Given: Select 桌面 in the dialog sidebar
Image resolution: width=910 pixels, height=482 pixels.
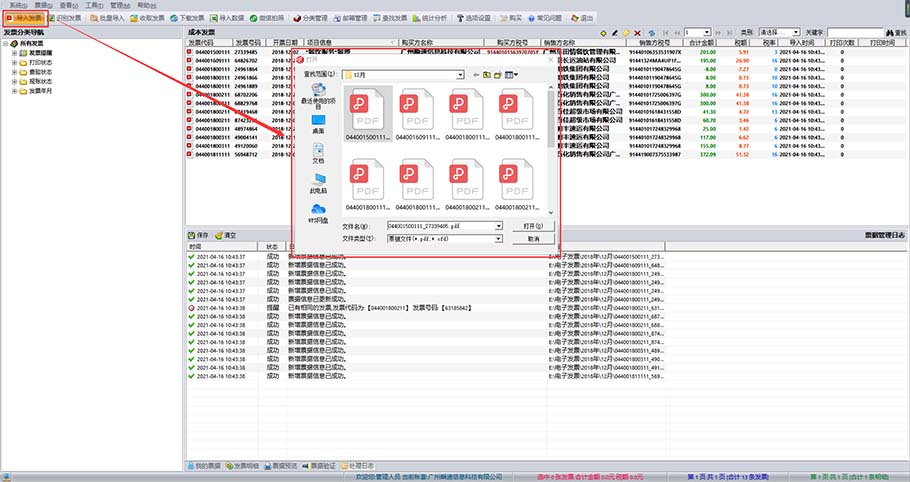Looking at the screenshot, I should (318, 124).
